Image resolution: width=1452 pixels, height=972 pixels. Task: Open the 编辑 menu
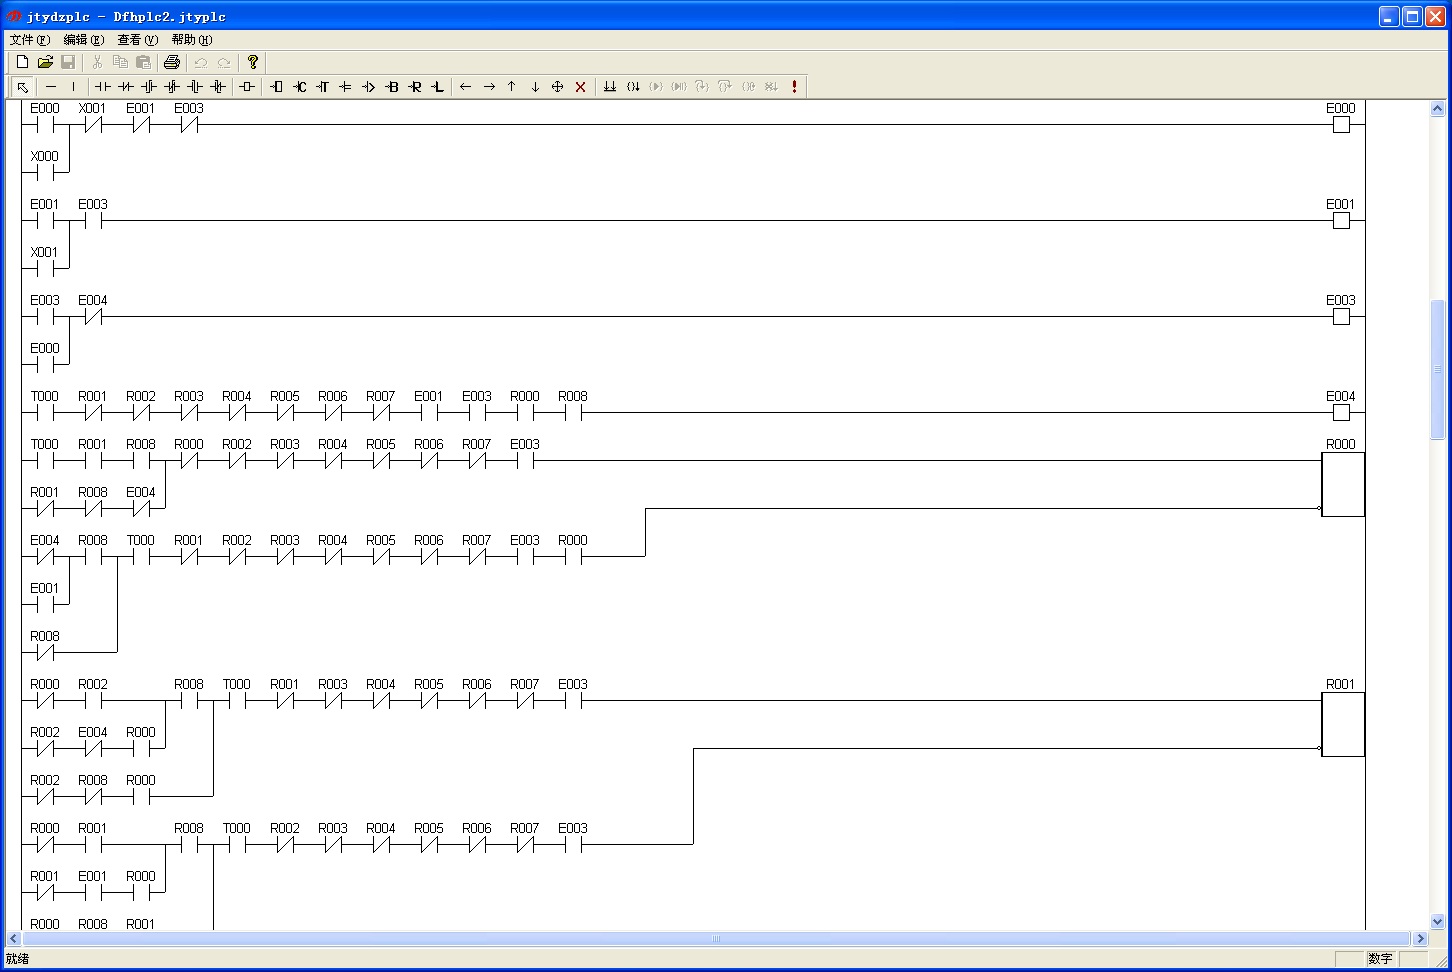[x=83, y=40]
